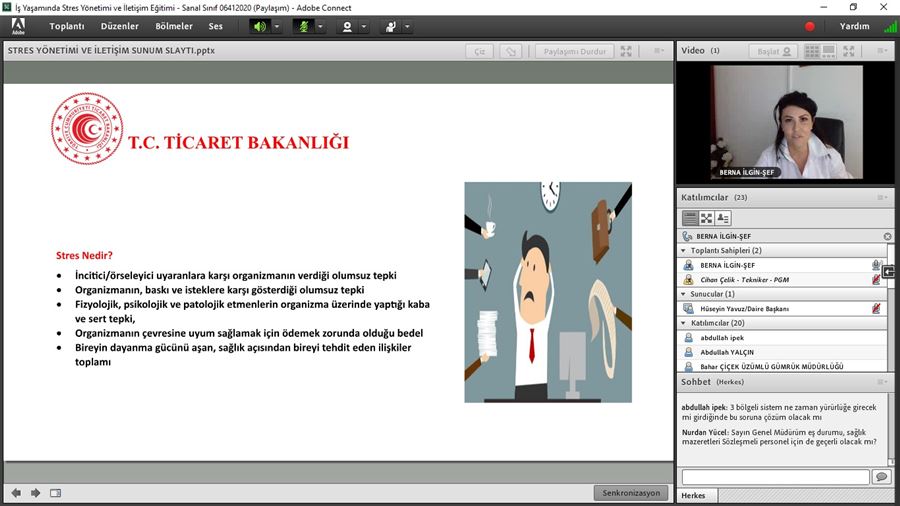900x506 pixels.
Task: Click the chat message input field
Action: click(x=774, y=477)
